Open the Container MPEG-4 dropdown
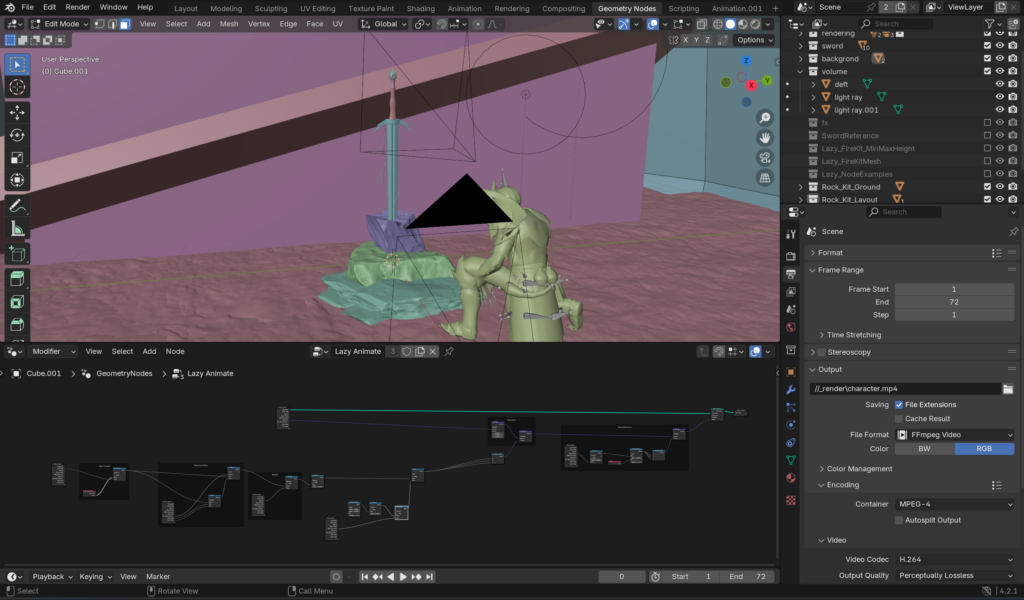The width and height of the screenshot is (1024, 600). 954,505
